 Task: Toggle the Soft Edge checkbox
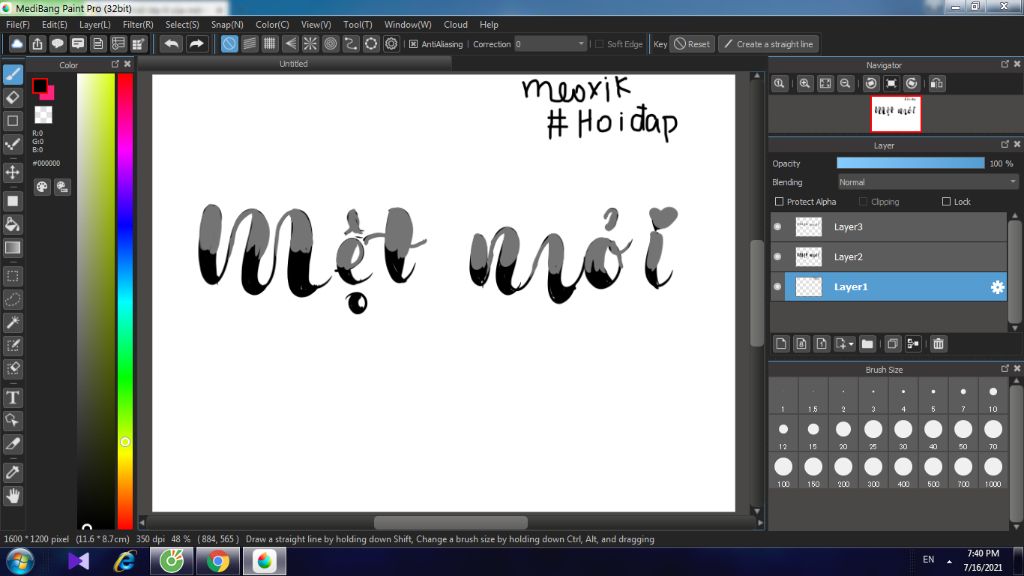[x=599, y=44]
